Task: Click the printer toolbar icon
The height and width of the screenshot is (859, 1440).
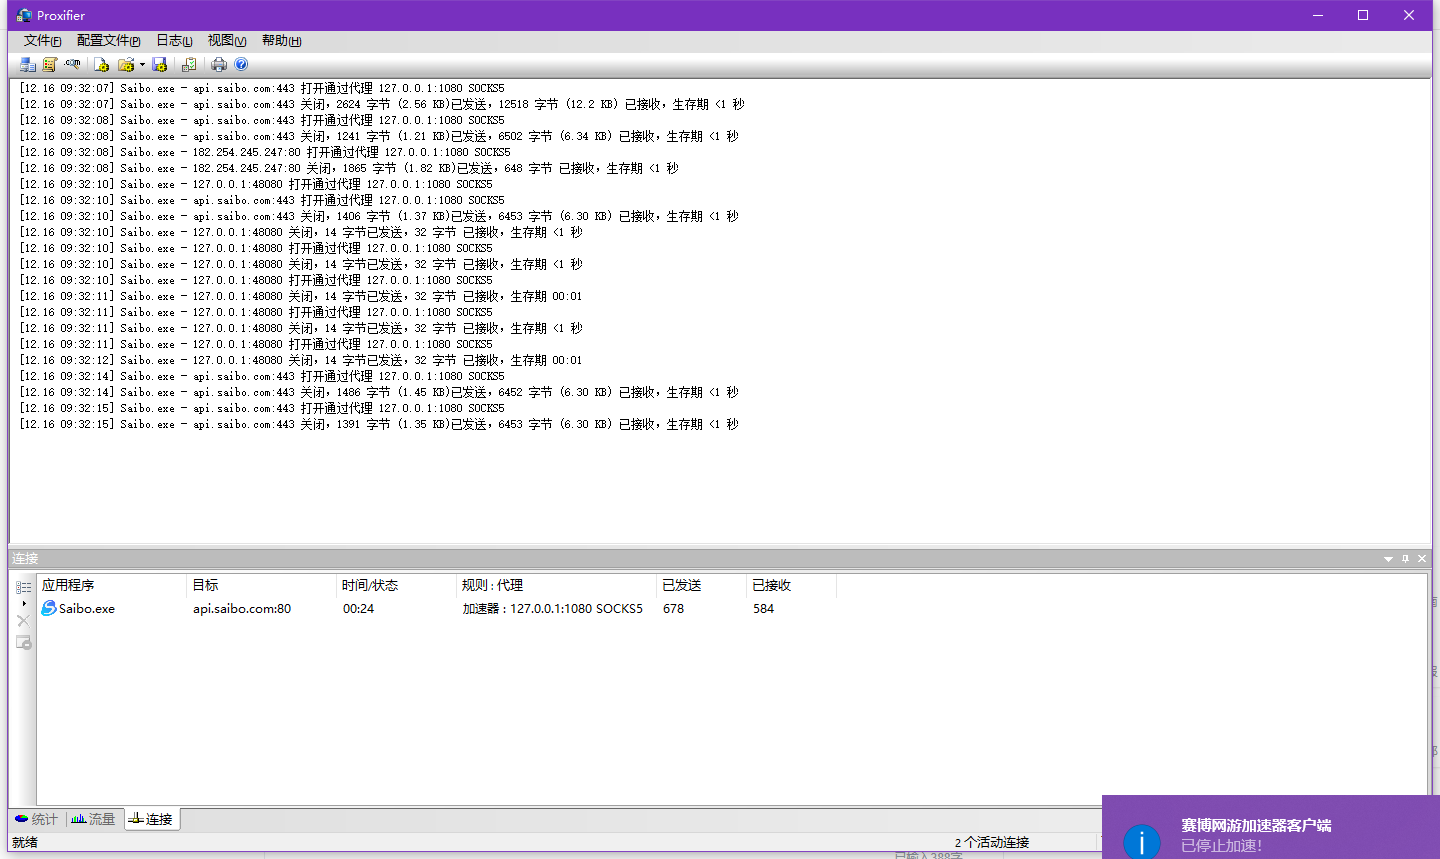Action: [219, 64]
